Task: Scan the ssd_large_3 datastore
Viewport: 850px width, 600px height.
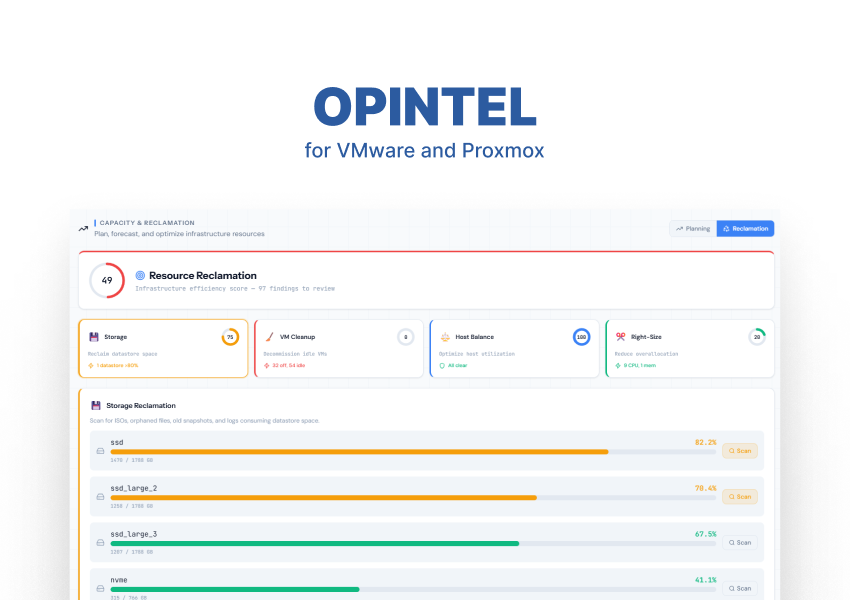Action: tap(740, 543)
